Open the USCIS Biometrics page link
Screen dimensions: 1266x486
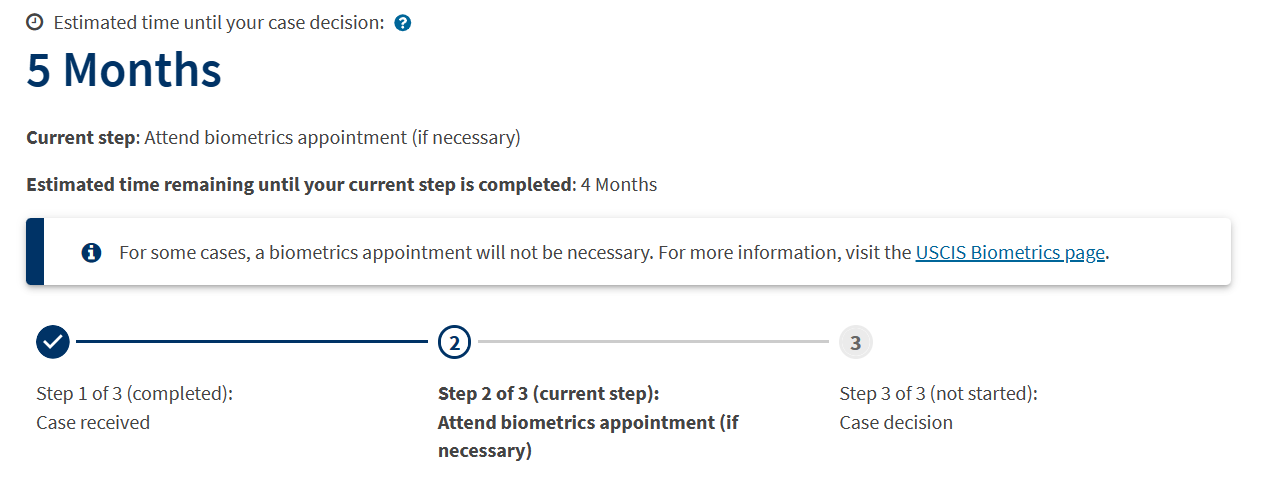coord(1010,253)
